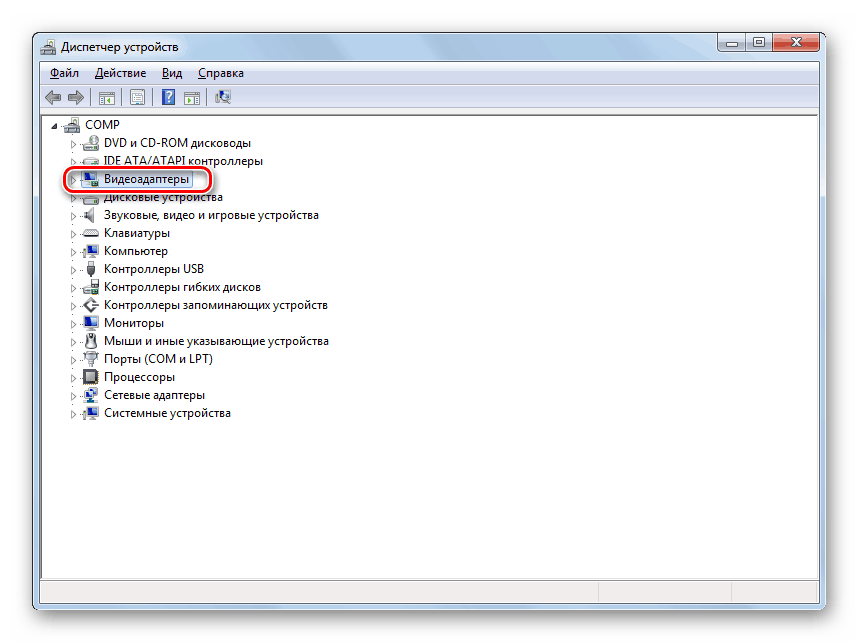Open the Действие menu

coord(121,73)
